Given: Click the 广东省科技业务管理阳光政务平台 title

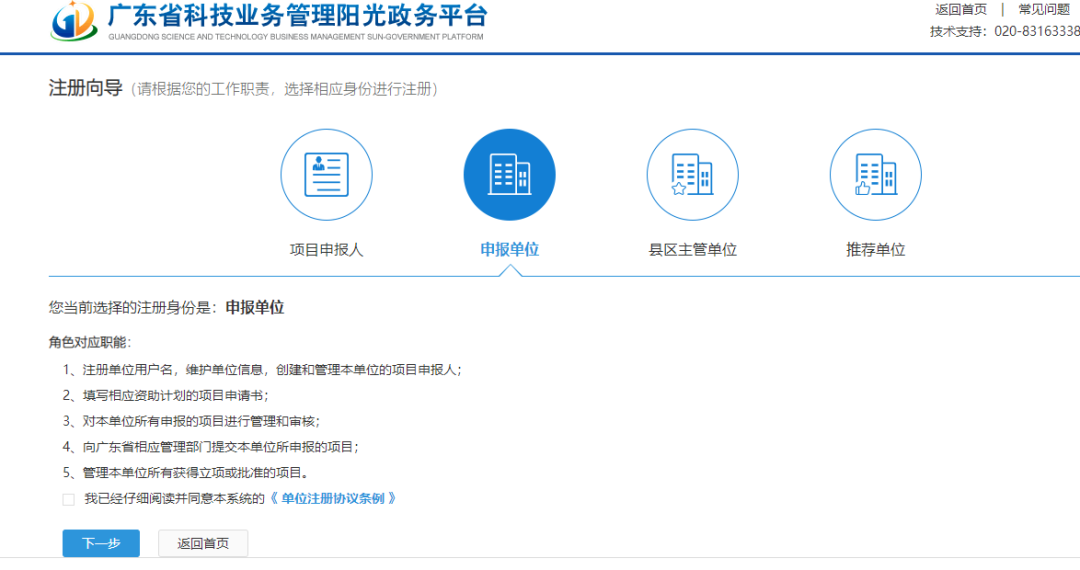Looking at the screenshot, I should (x=297, y=16).
